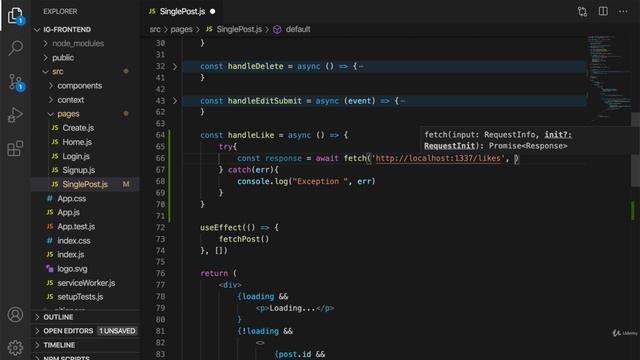The width and height of the screenshot is (640, 360).
Task: Click the return keyword on line 76
Action: (x=214, y=273)
